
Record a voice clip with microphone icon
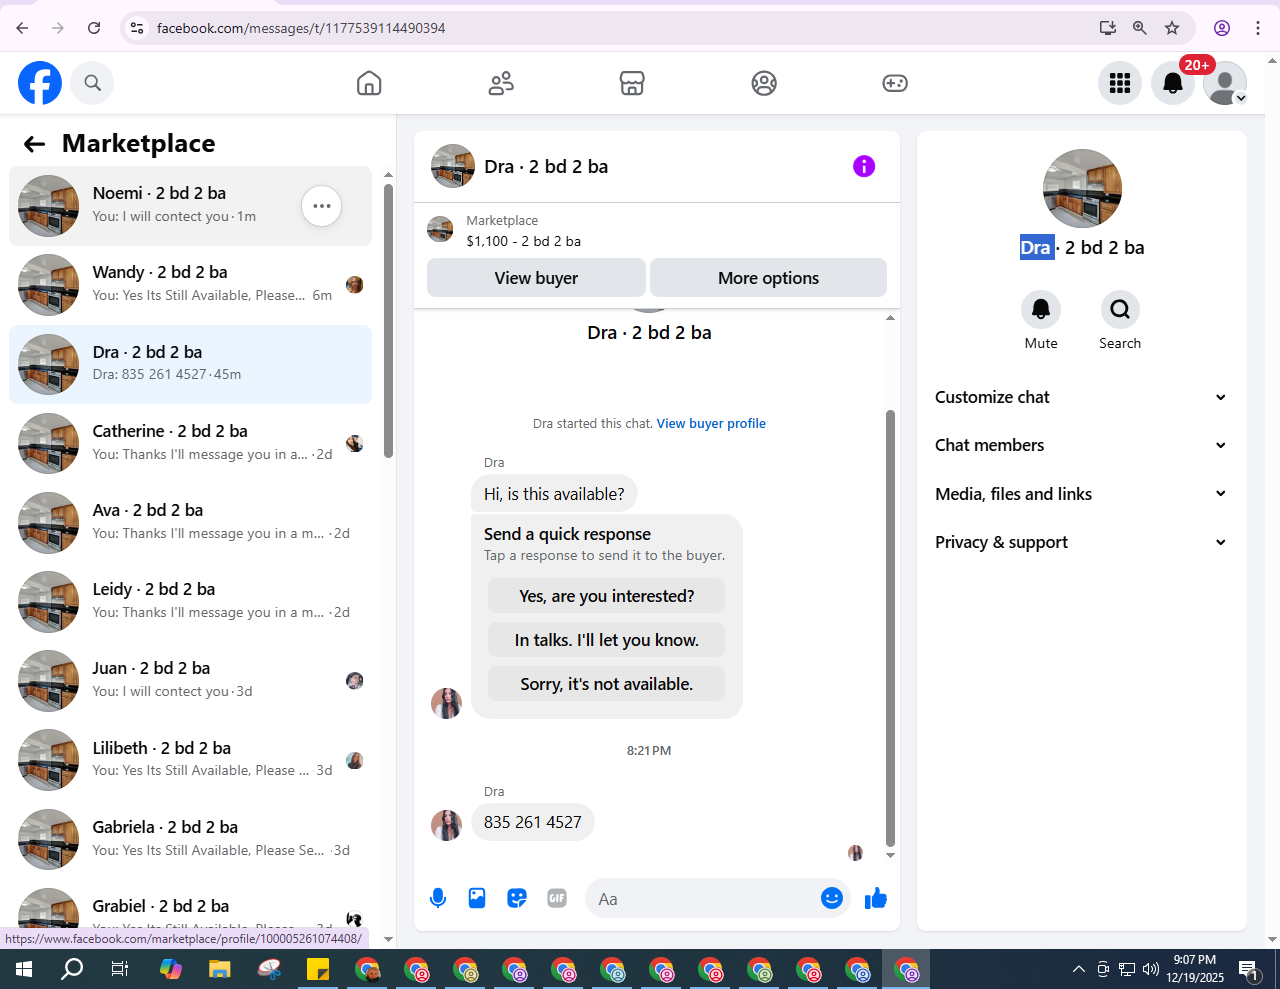(x=438, y=898)
